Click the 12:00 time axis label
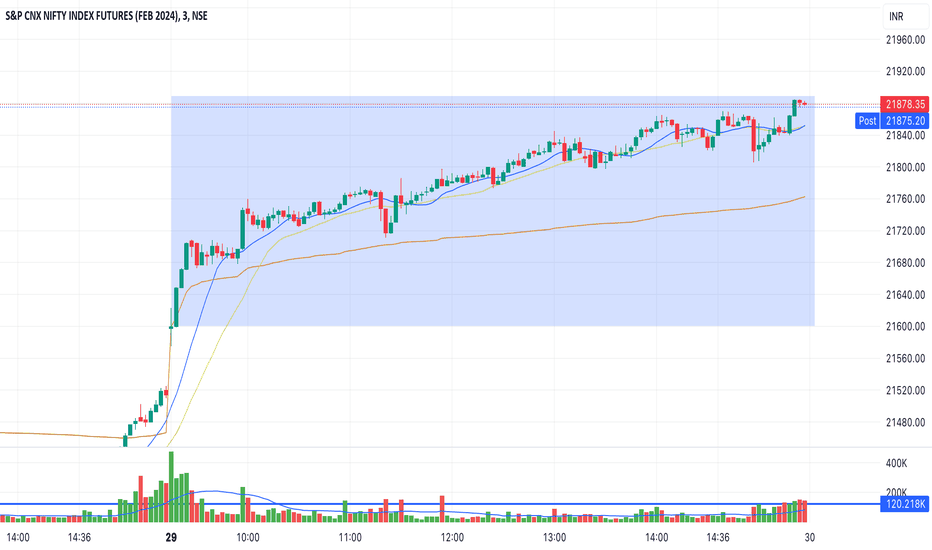This screenshot has width=932, height=550. tap(452, 538)
